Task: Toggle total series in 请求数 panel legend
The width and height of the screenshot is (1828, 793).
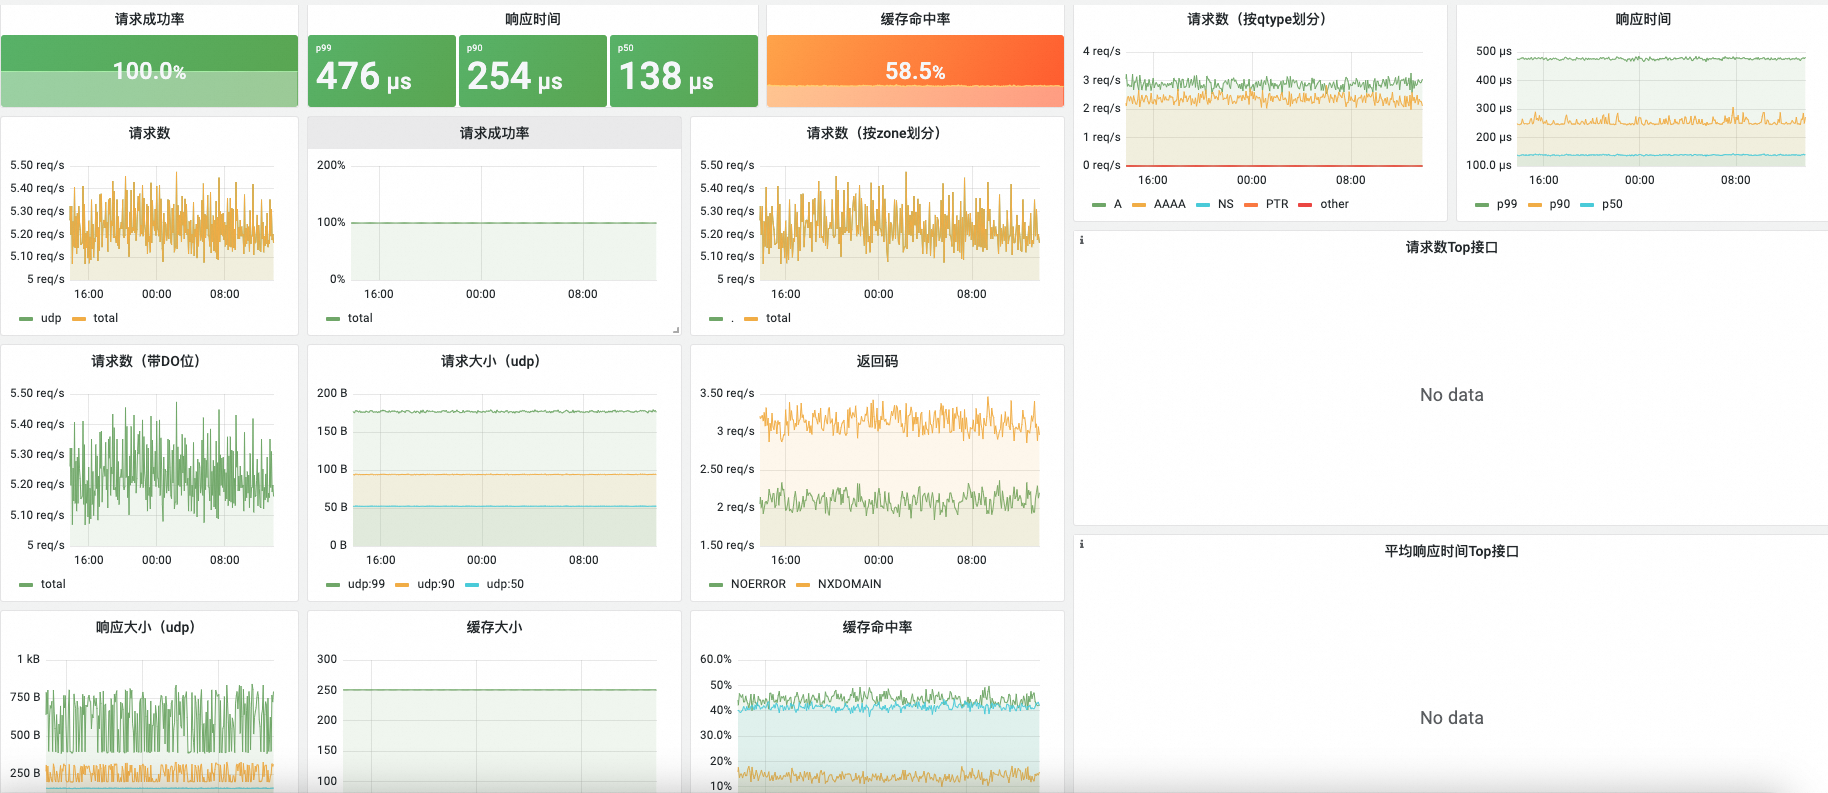Action: (x=105, y=318)
